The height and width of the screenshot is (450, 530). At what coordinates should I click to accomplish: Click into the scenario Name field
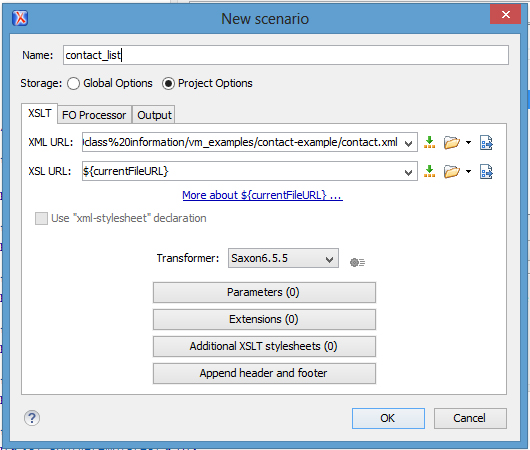click(286, 55)
